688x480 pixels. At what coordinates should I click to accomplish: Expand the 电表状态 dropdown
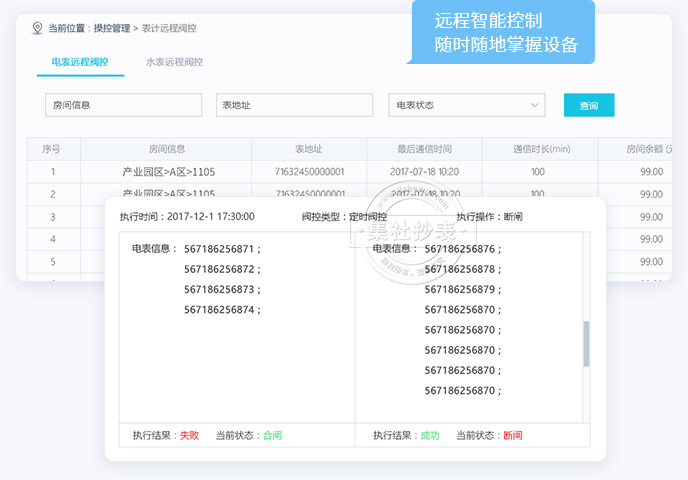tap(466, 105)
